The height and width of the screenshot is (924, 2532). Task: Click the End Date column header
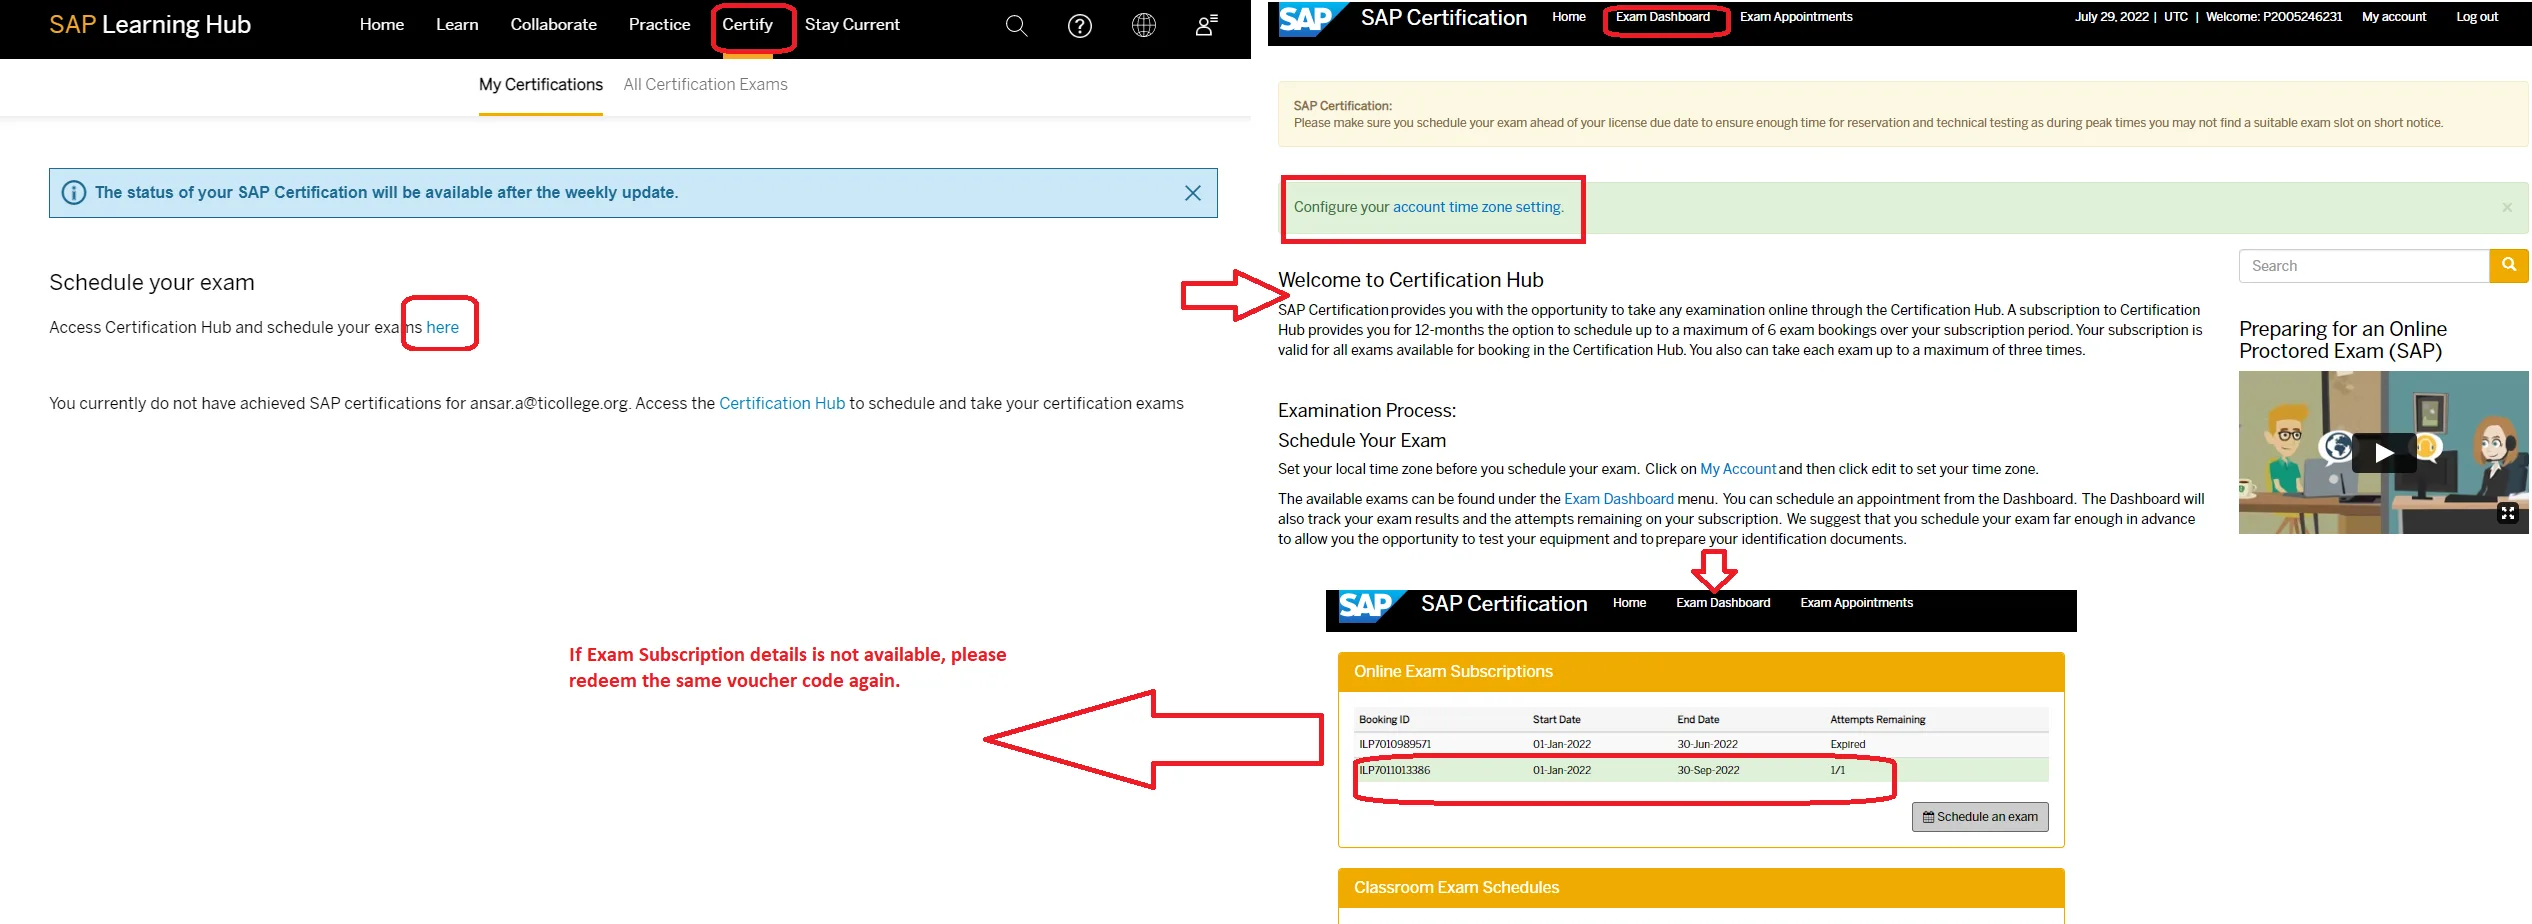tap(1698, 720)
